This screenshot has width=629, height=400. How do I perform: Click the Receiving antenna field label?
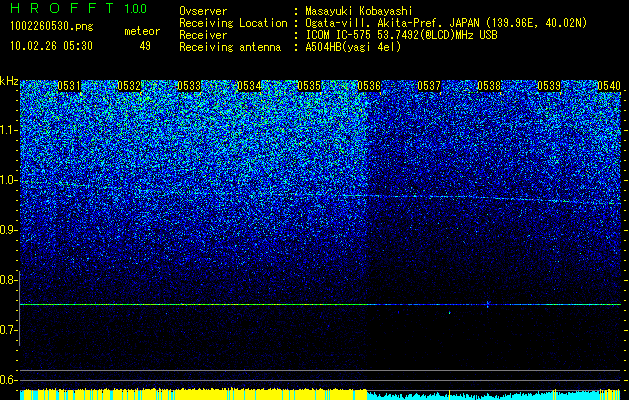point(230,47)
